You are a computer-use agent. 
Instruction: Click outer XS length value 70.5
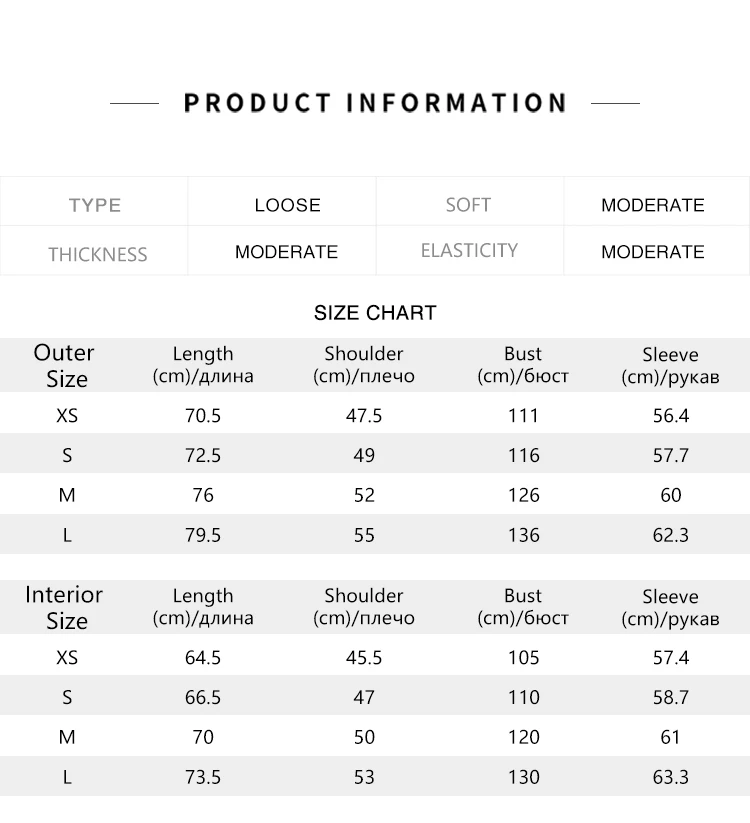[203, 416]
